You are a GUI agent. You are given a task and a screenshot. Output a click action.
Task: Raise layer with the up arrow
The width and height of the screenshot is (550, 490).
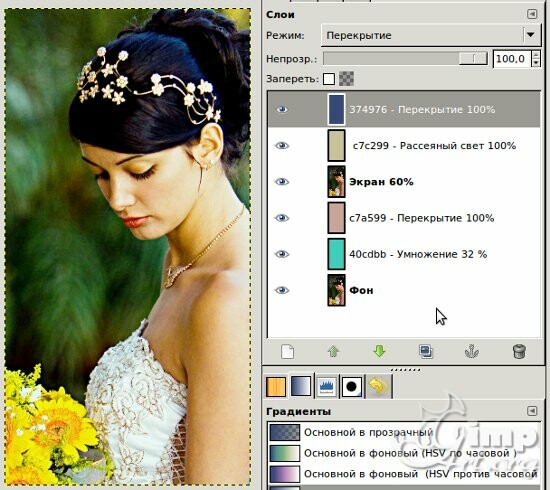[x=333, y=351]
